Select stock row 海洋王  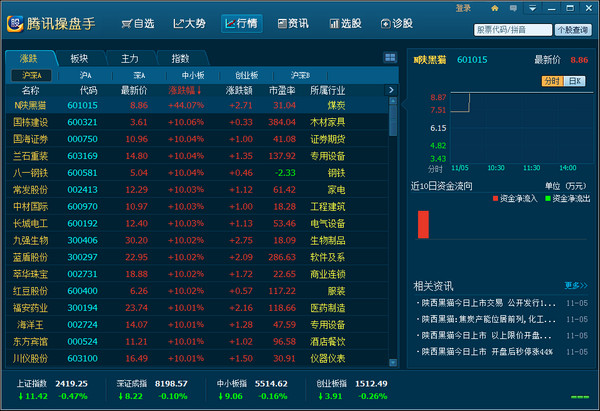pos(197,325)
